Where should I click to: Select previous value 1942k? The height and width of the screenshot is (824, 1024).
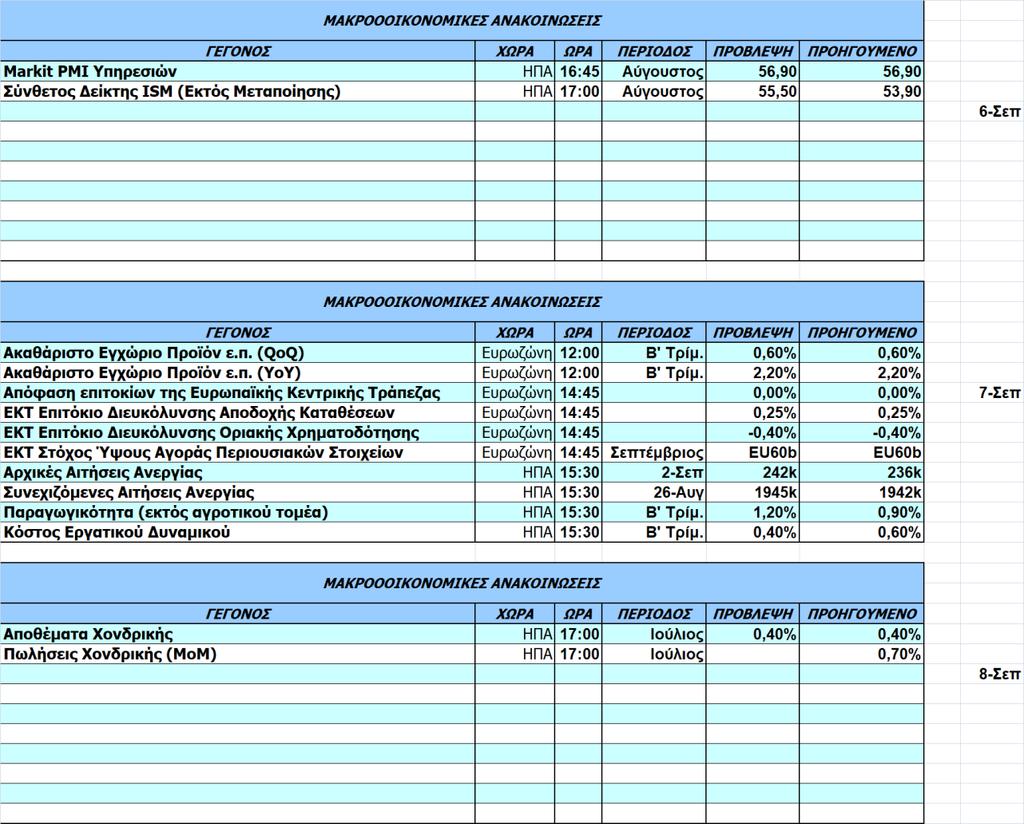(861, 492)
